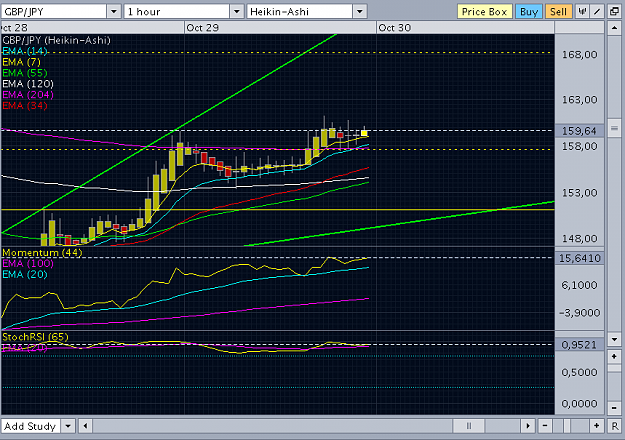Click the vertical zoom out minus button
This screenshot has width=625, height=440.
tap(614, 408)
